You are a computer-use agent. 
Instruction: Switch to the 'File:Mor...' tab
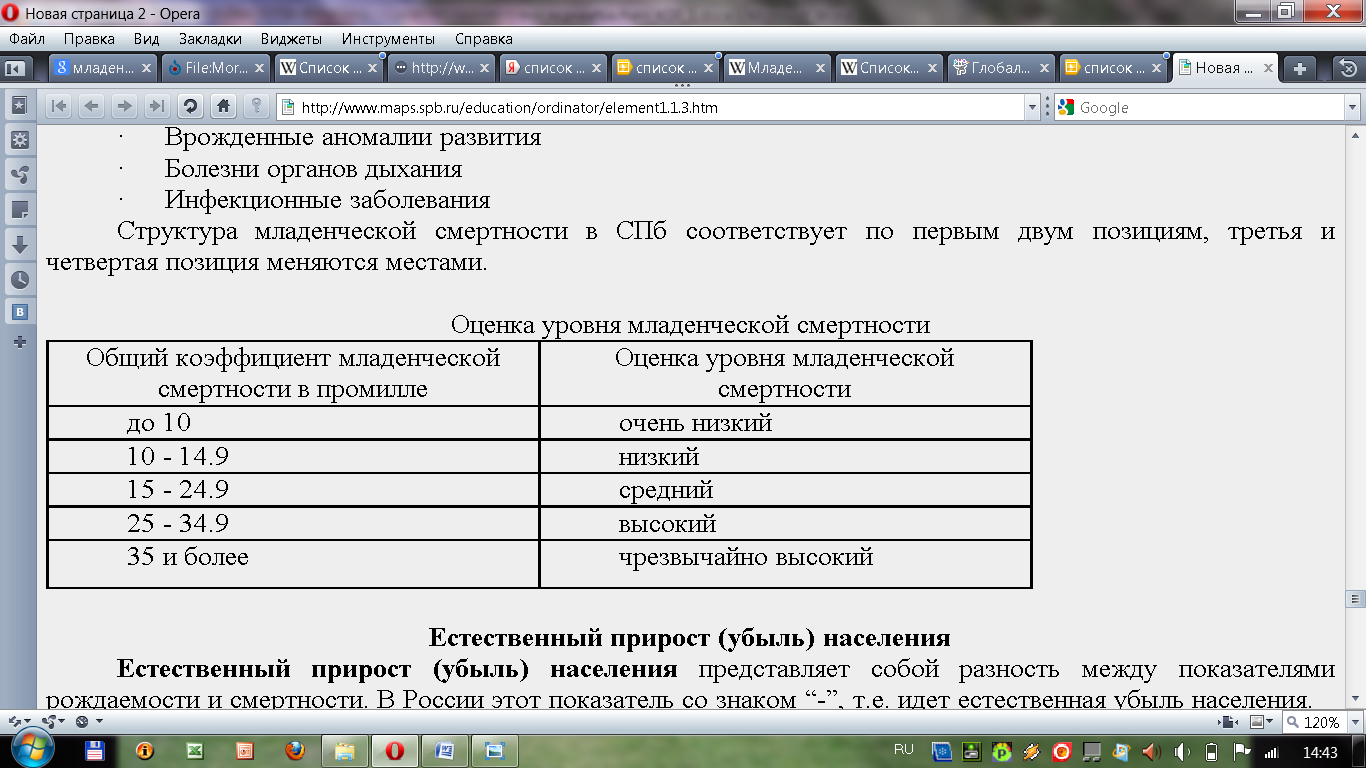[x=216, y=68]
